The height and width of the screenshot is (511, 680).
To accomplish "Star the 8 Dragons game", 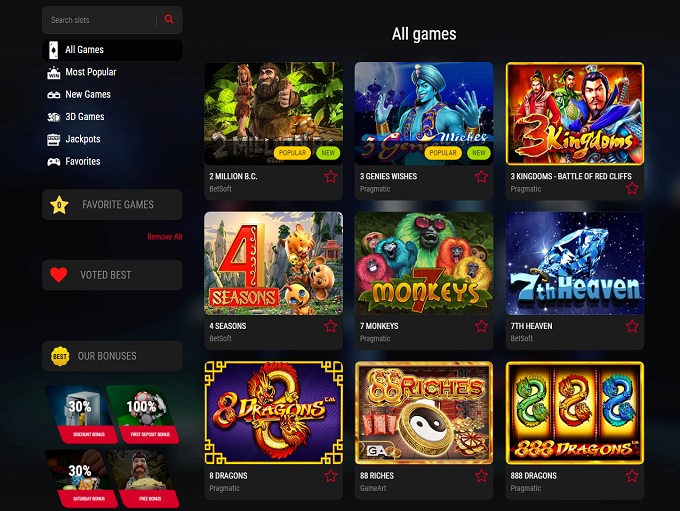I will click(330, 476).
